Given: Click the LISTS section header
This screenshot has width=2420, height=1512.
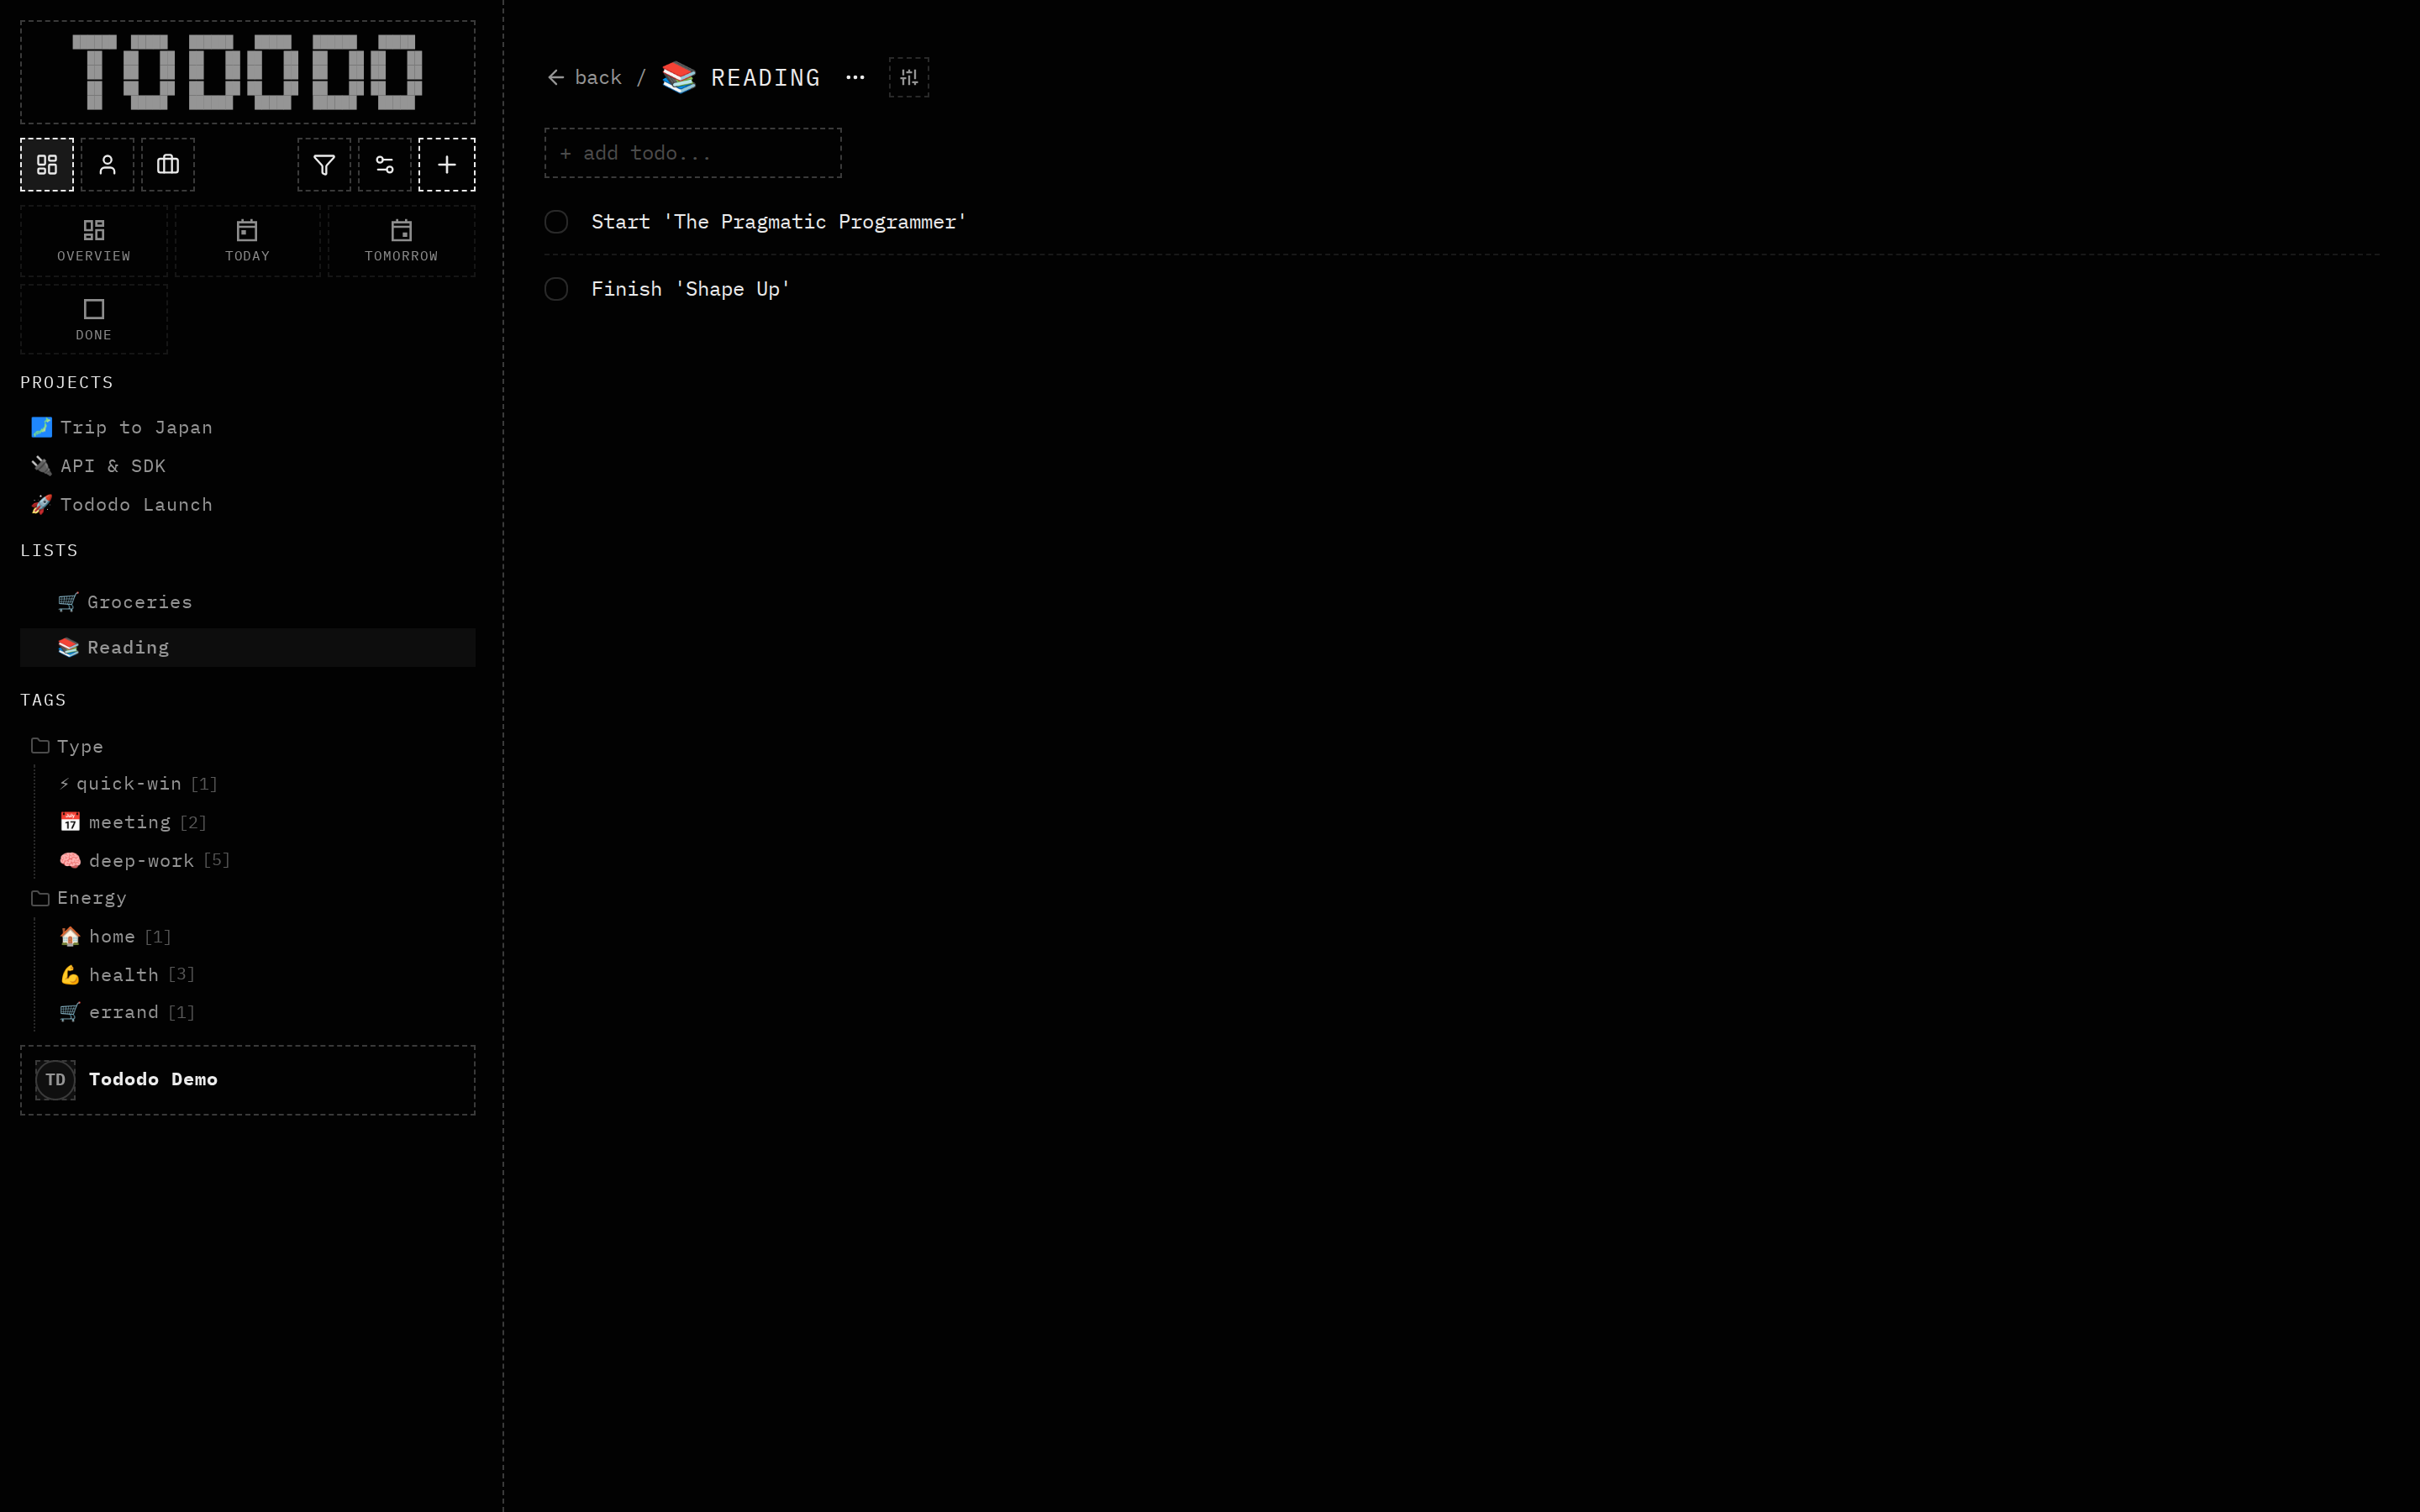Looking at the screenshot, I should [x=49, y=551].
